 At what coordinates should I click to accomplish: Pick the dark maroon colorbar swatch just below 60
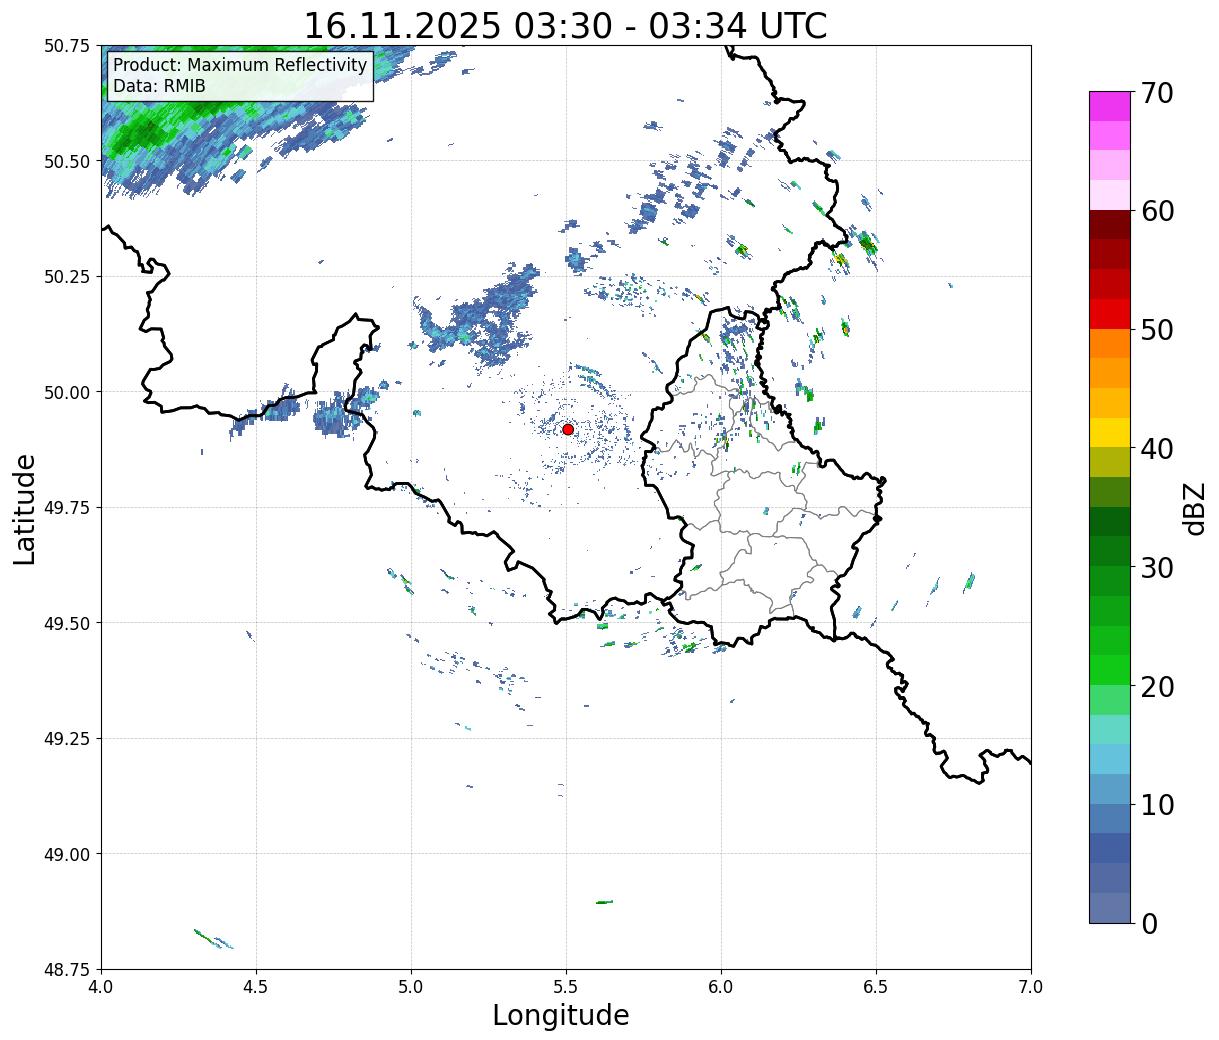[1110, 225]
